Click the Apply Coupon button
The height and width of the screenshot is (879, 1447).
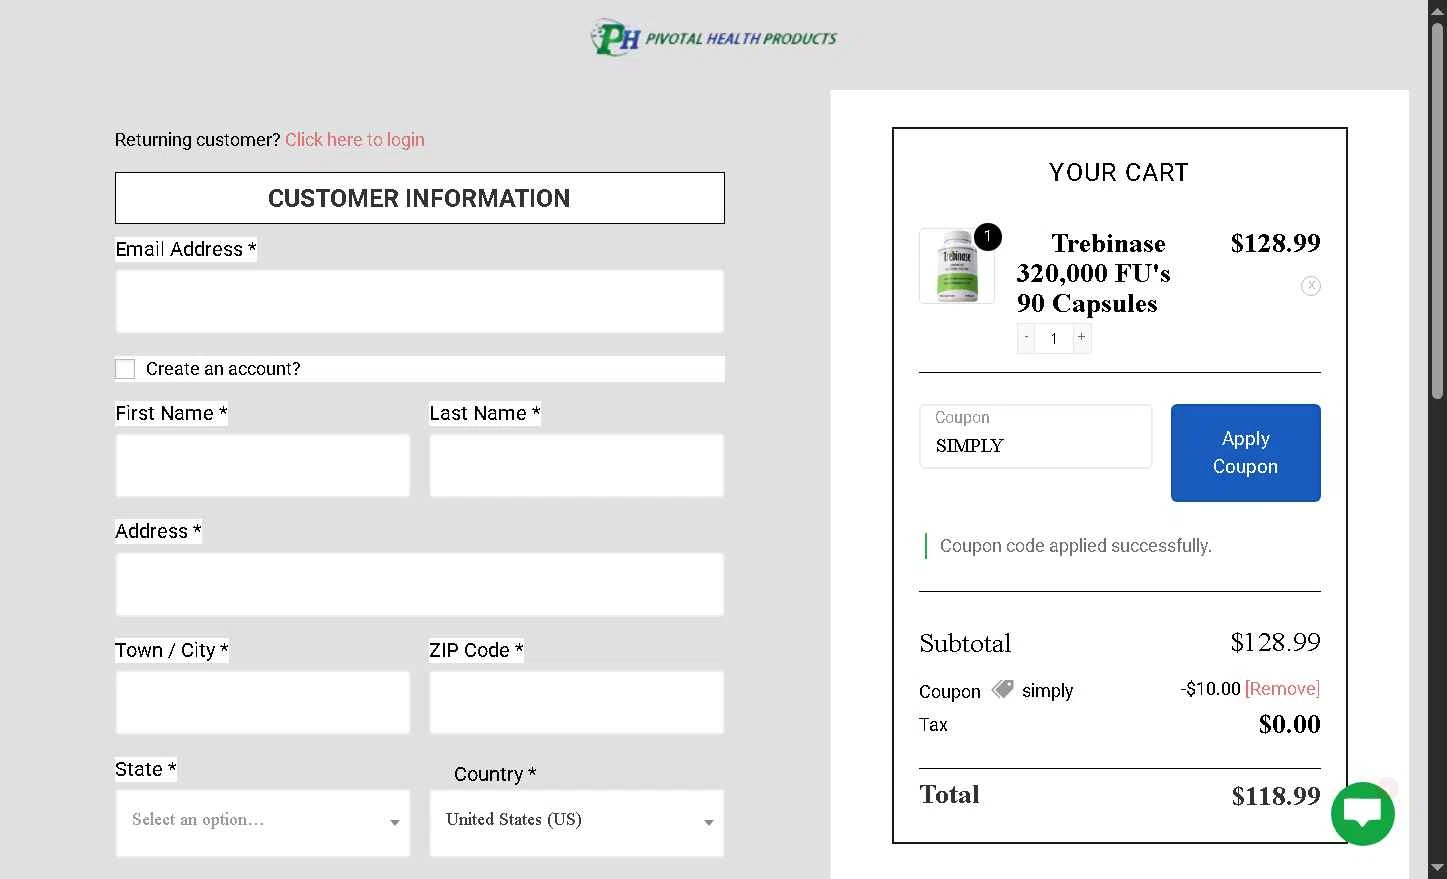point(1245,453)
